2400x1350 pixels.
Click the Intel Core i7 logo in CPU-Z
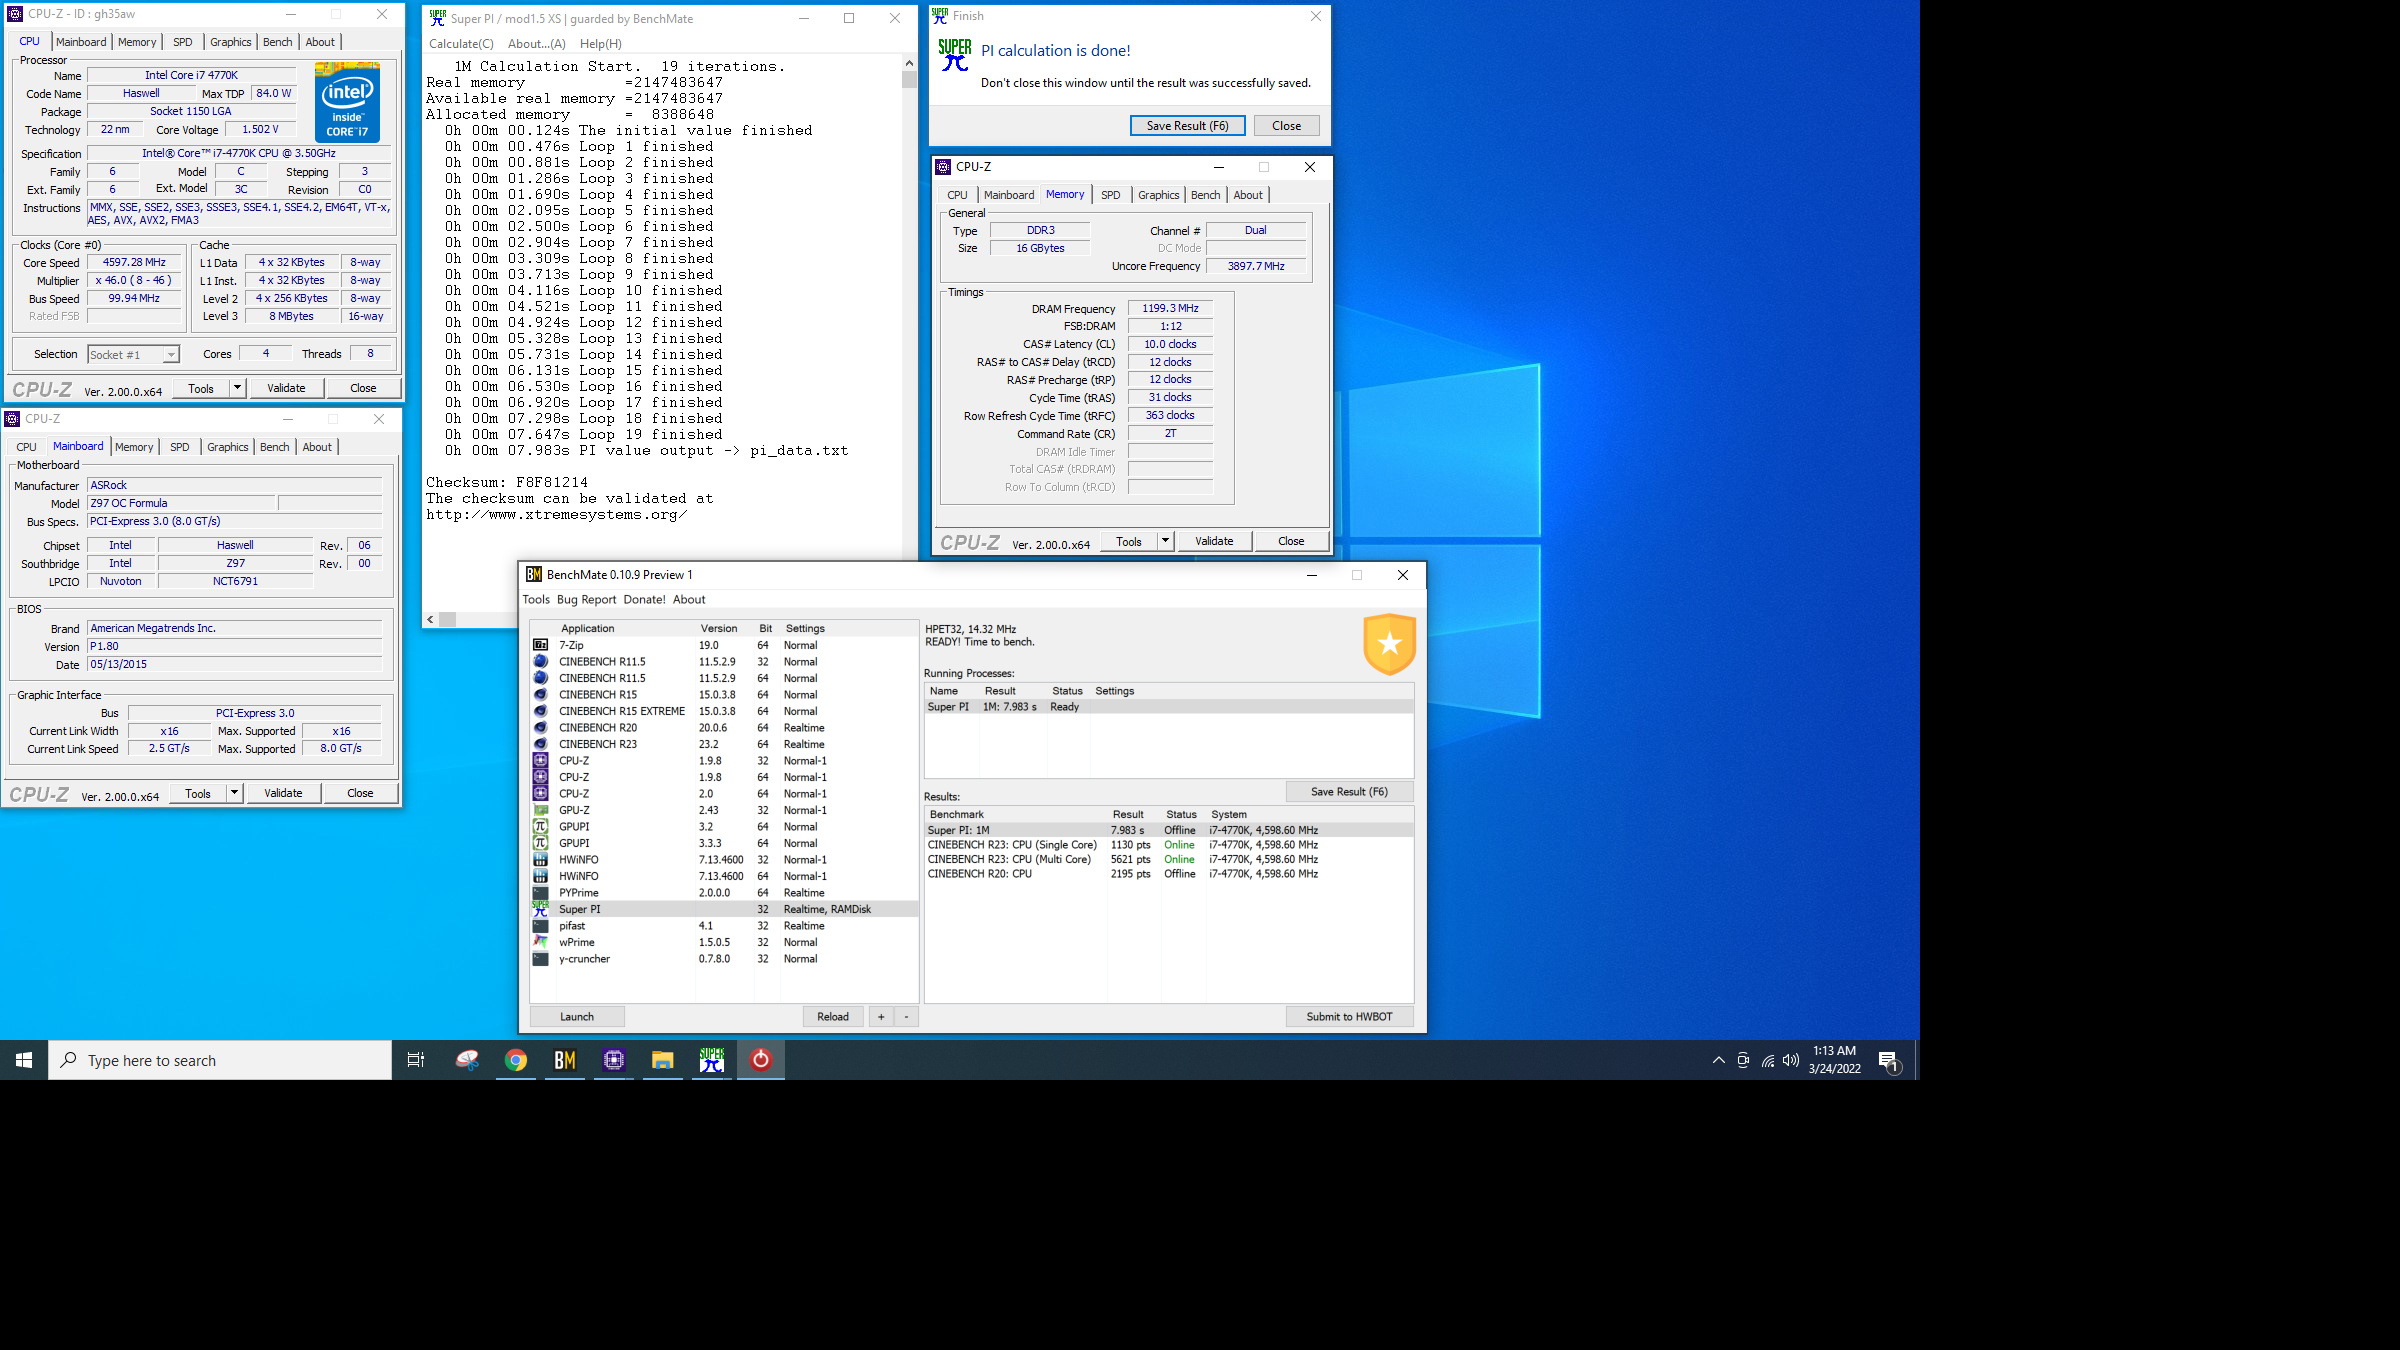tap(347, 102)
